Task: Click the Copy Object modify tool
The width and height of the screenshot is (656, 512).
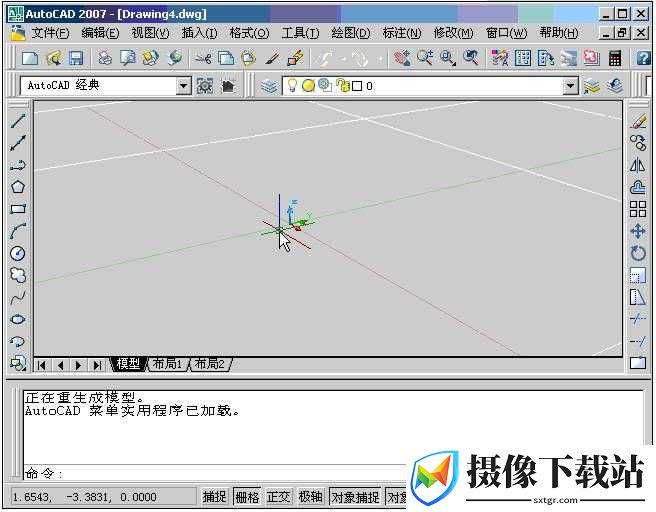Action: 638,143
